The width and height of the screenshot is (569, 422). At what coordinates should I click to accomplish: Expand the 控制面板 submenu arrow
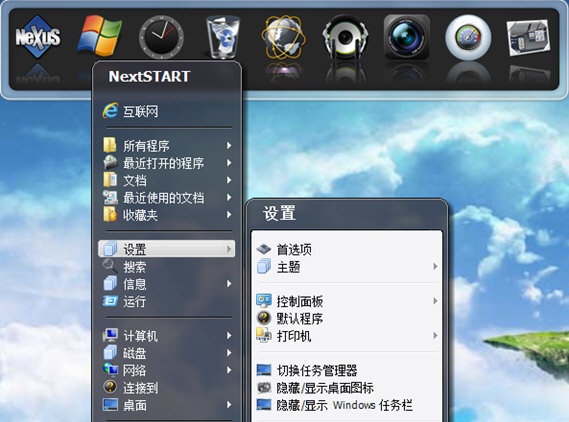(435, 301)
